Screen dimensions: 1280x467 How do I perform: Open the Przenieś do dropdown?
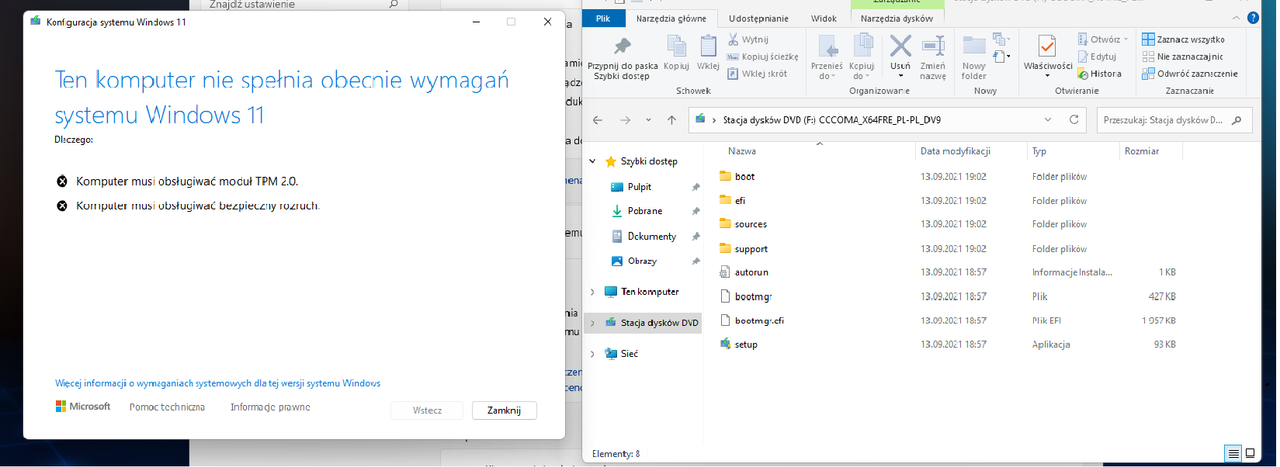pyautogui.click(x=828, y=58)
